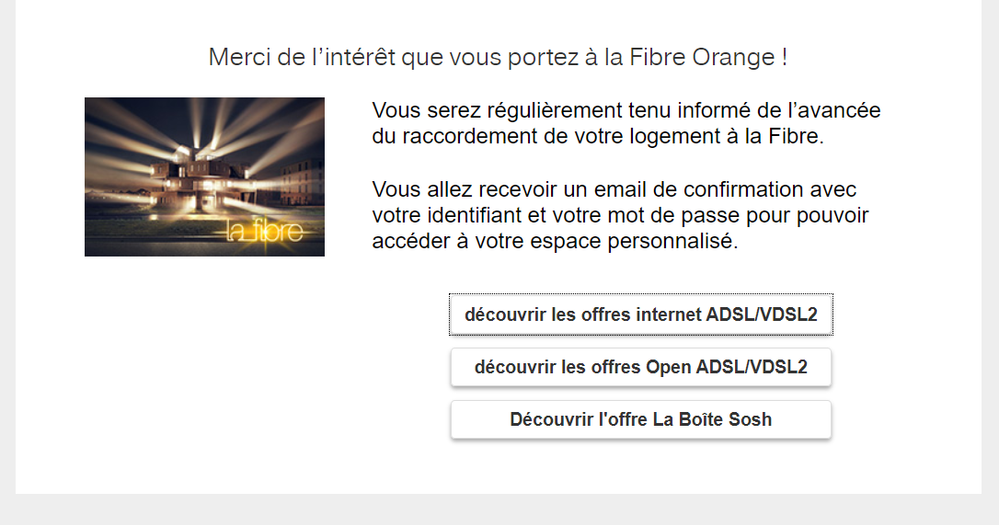Open the découvrir les offres Open ADSL/VDSL2 button
Screen dimensions: 999x525
pyautogui.click(x=641, y=367)
